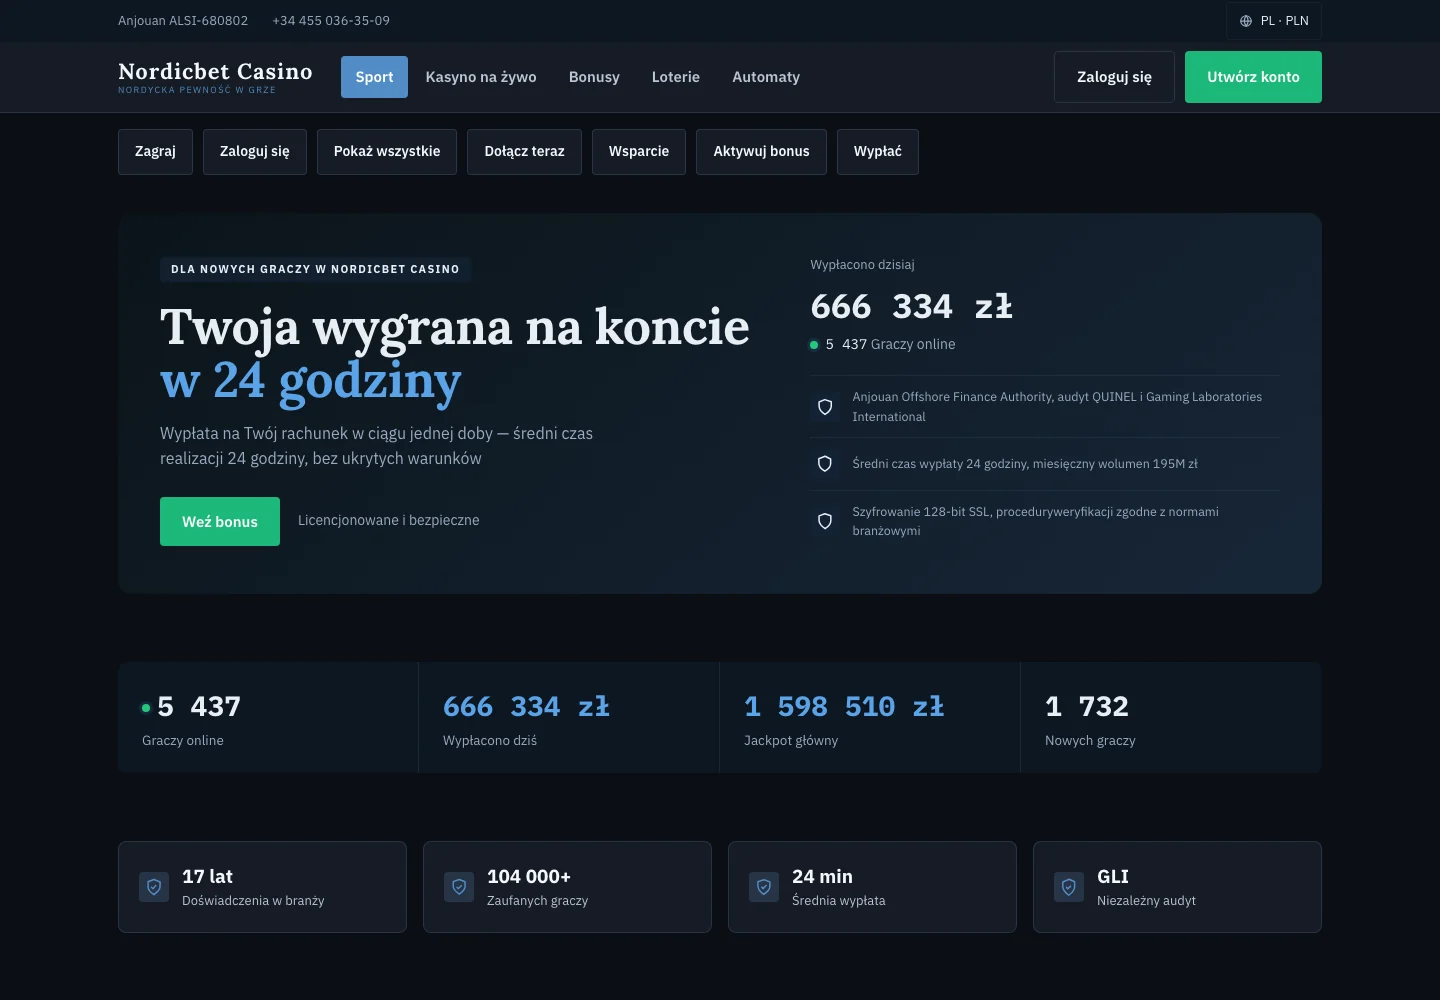Click the shield badge on 24 min card
This screenshot has width=1440, height=1000.
click(x=764, y=887)
